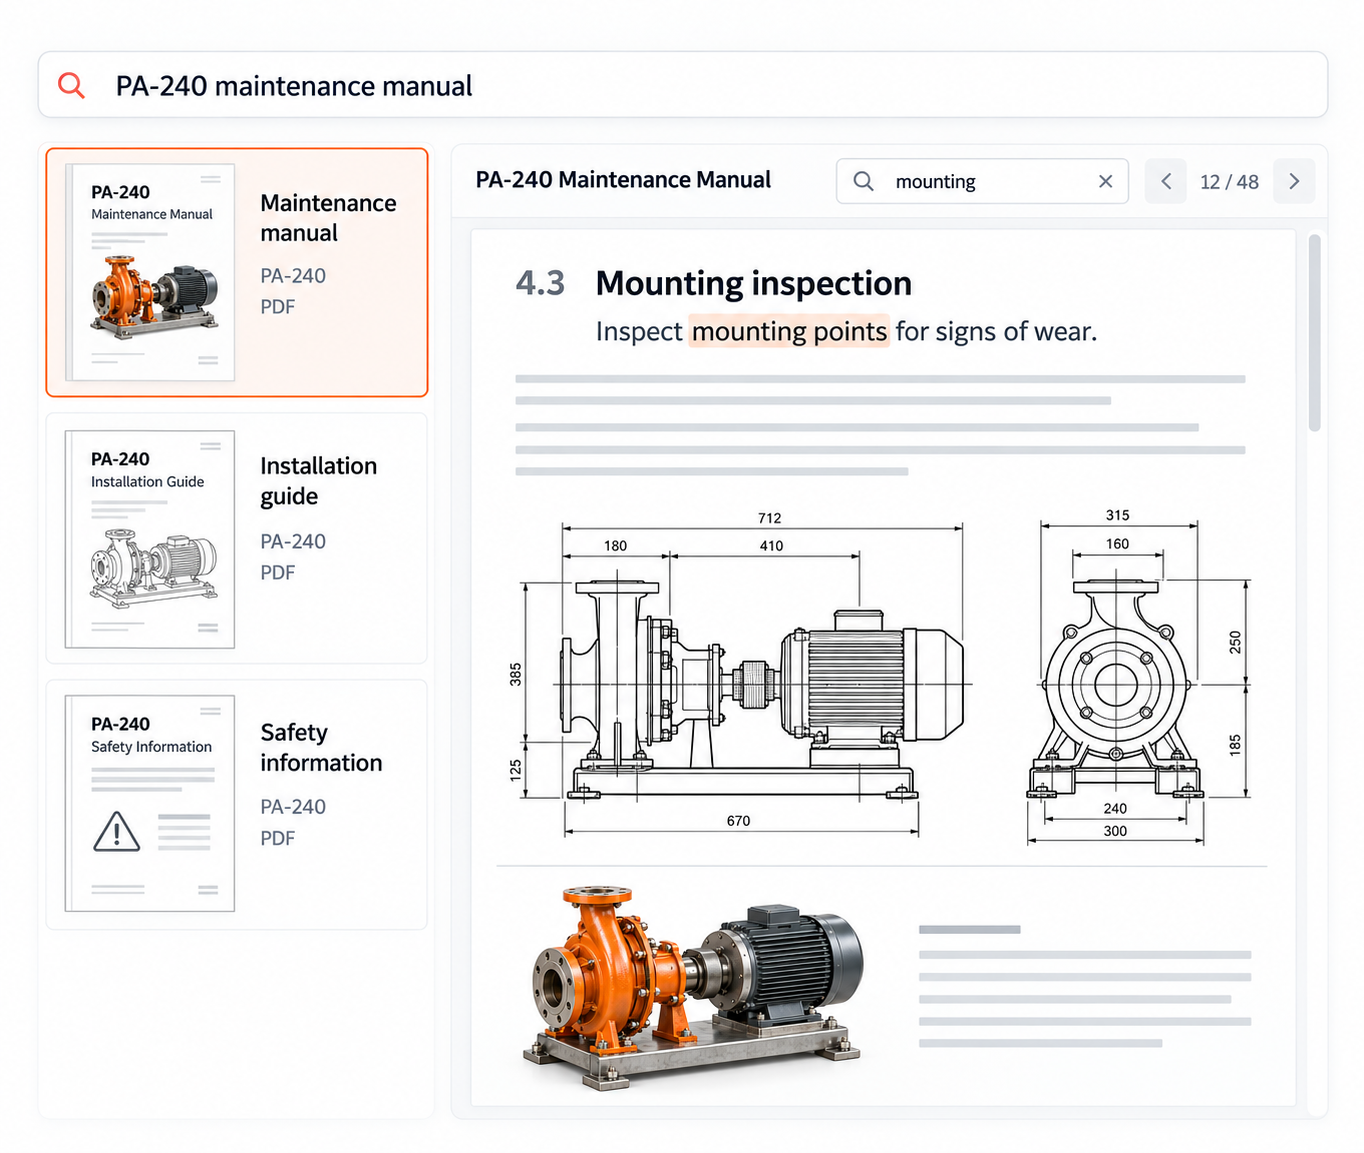Click the PA-240 Maintenance Manual viewer title
This screenshot has height=1153, width=1364.
click(623, 180)
